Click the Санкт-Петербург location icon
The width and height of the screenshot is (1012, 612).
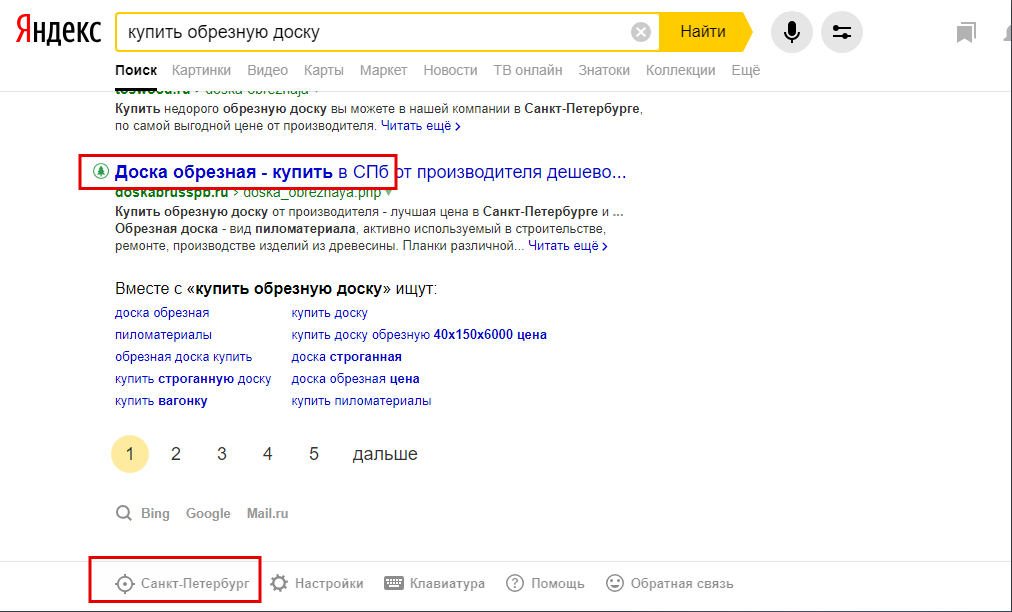coord(124,583)
